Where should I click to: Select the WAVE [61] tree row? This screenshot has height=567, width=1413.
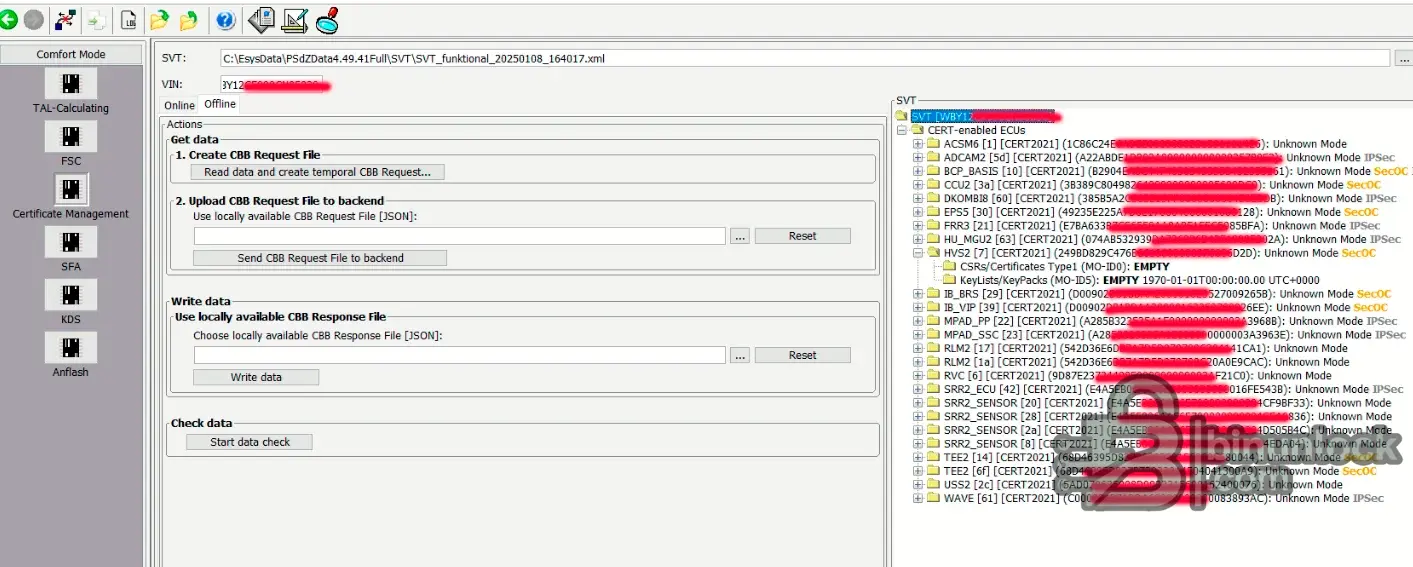1156,498
